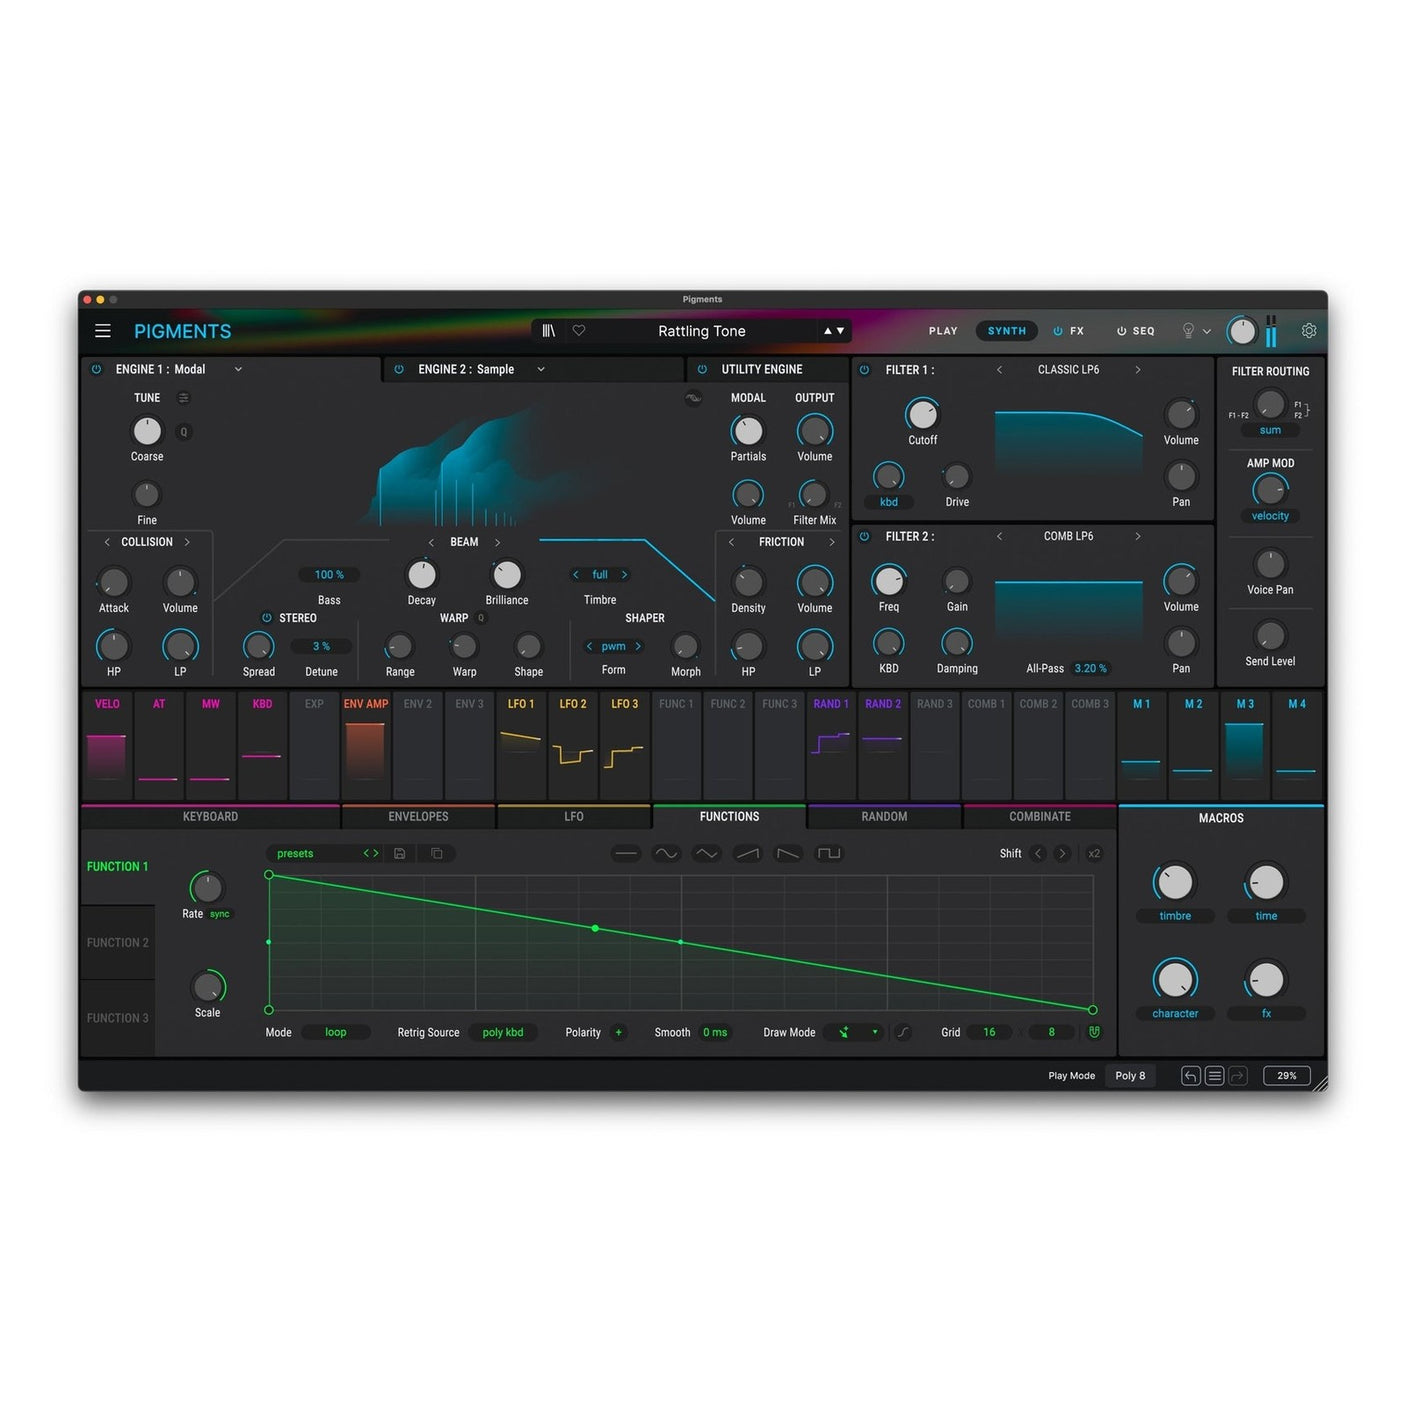1406x1406 pixels.
Task: Select the sine waveform preset in Functions
Action: pyautogui.click(x=667, y=853)
